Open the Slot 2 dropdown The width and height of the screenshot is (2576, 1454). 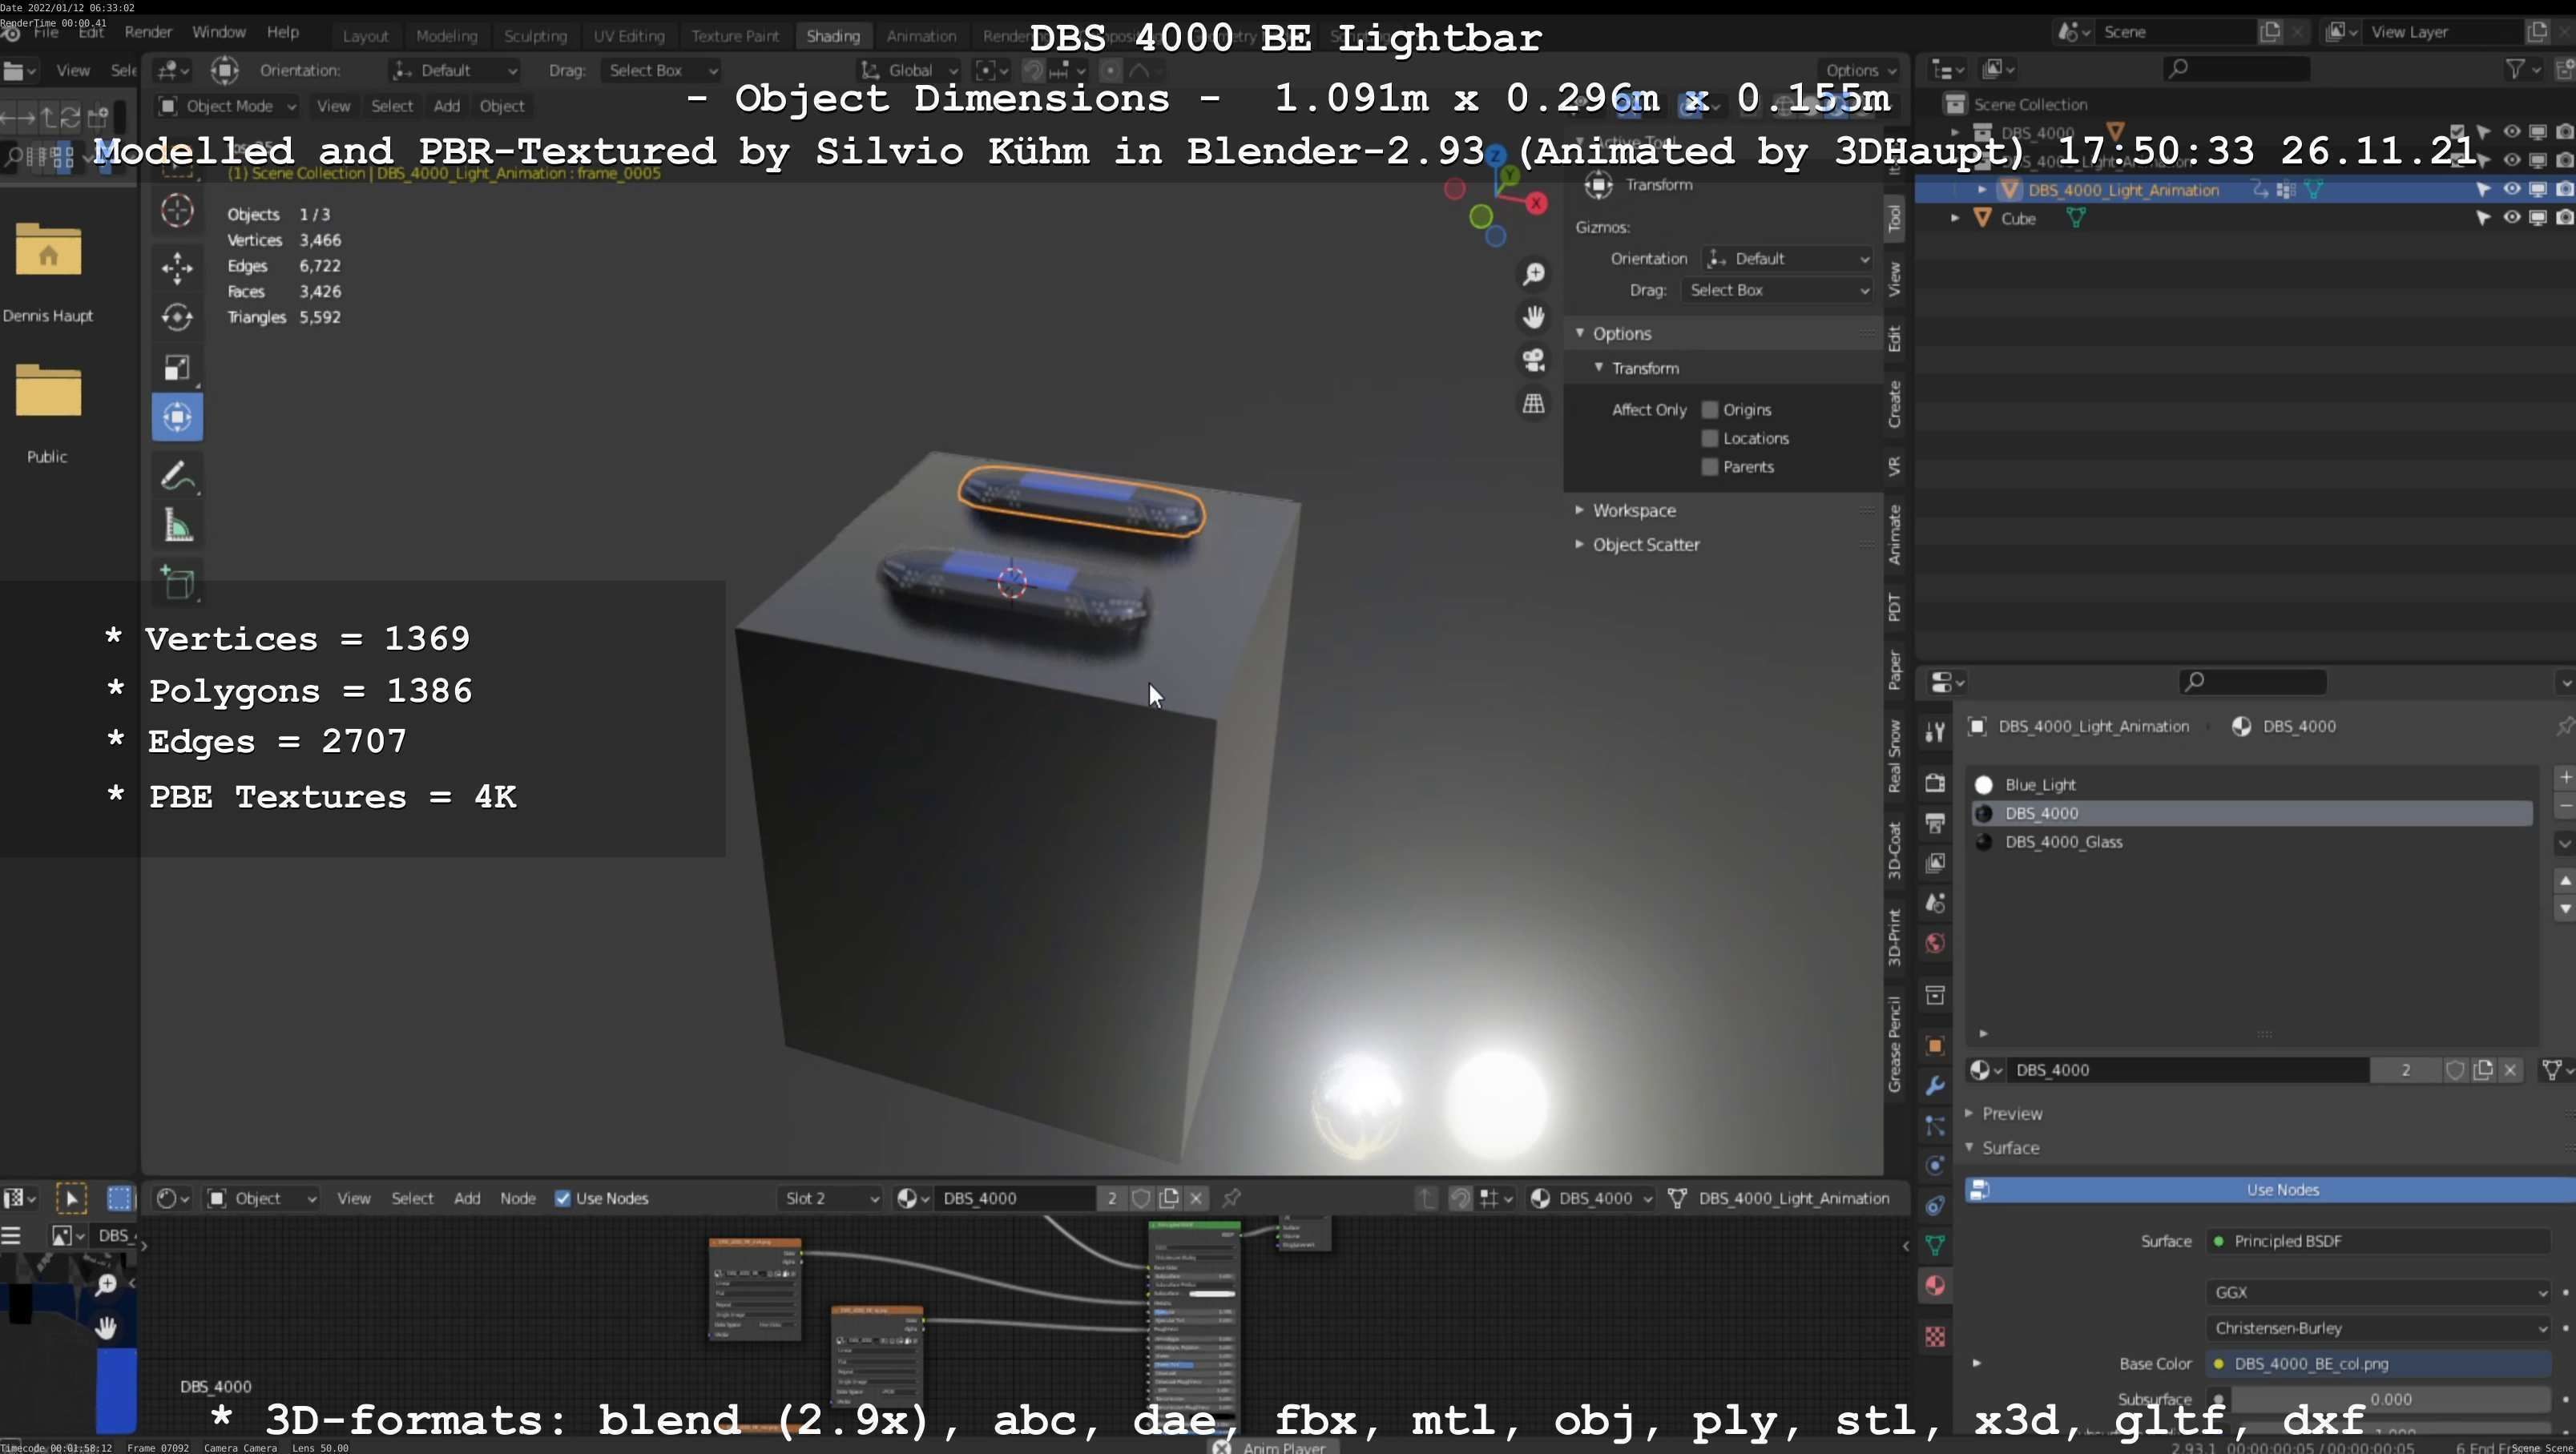830,1198
